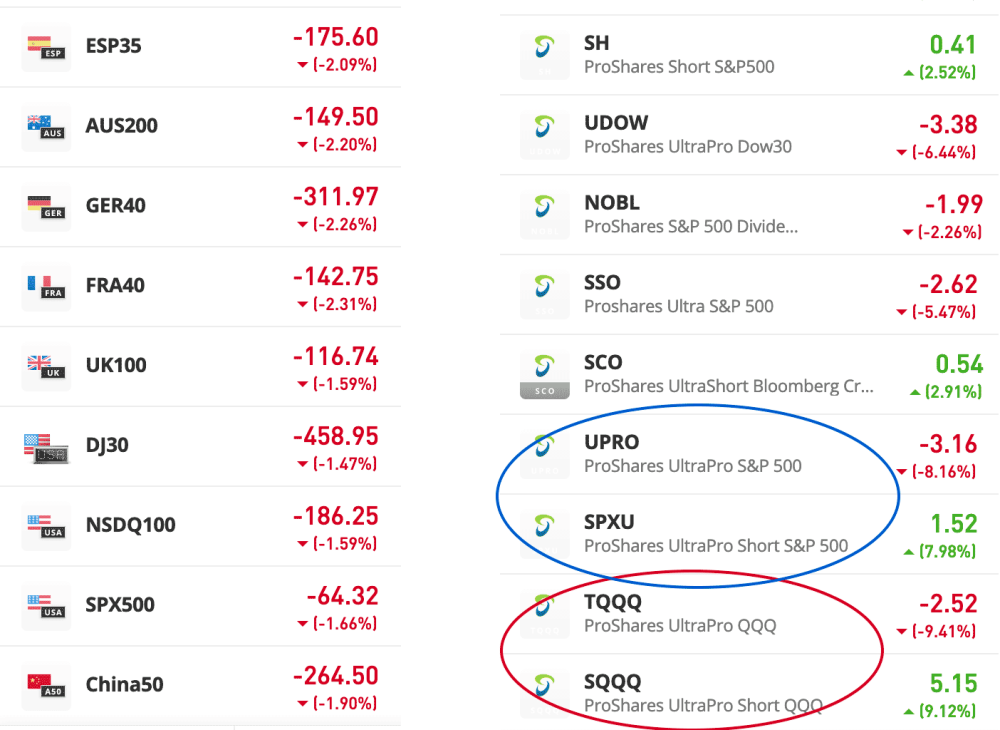This screenshot has height=730, width=1000.
Task: Click the ProShares logo next to SH
Action: [544, 55]
